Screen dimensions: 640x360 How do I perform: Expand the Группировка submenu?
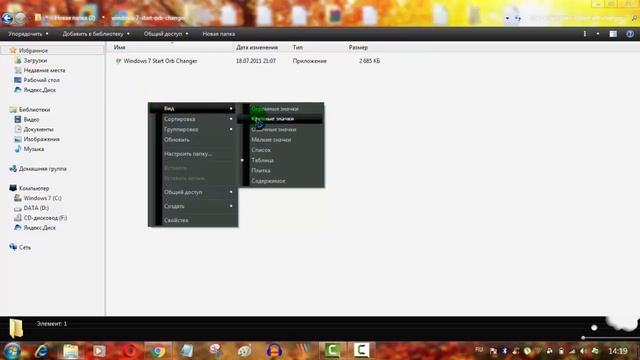(x=193, y=129)
